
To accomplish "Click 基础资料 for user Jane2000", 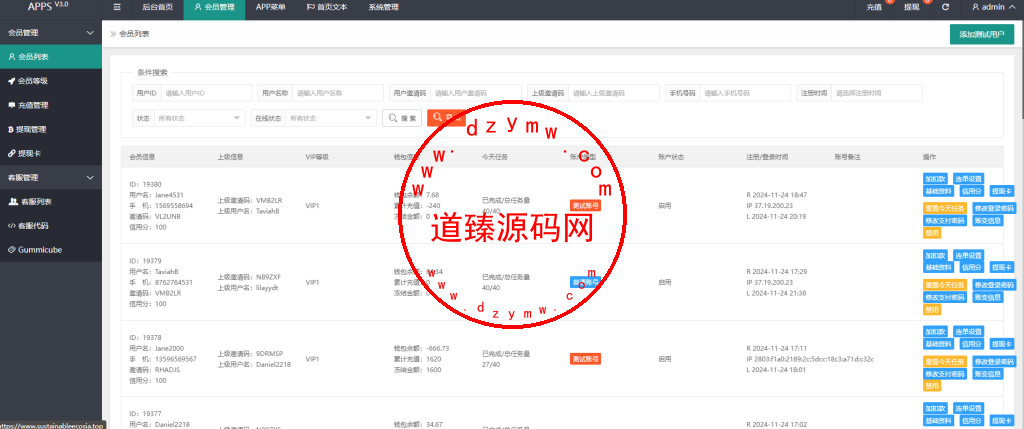I will (x=938, y=344).
